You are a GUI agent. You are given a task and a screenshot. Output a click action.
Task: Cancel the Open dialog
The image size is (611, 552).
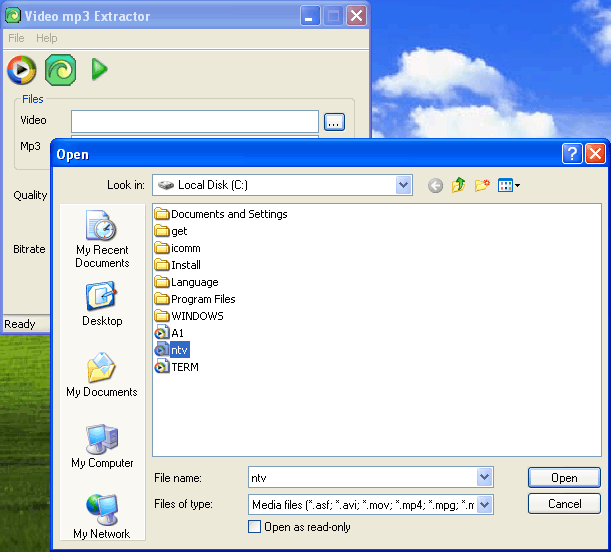coord(564,504)
